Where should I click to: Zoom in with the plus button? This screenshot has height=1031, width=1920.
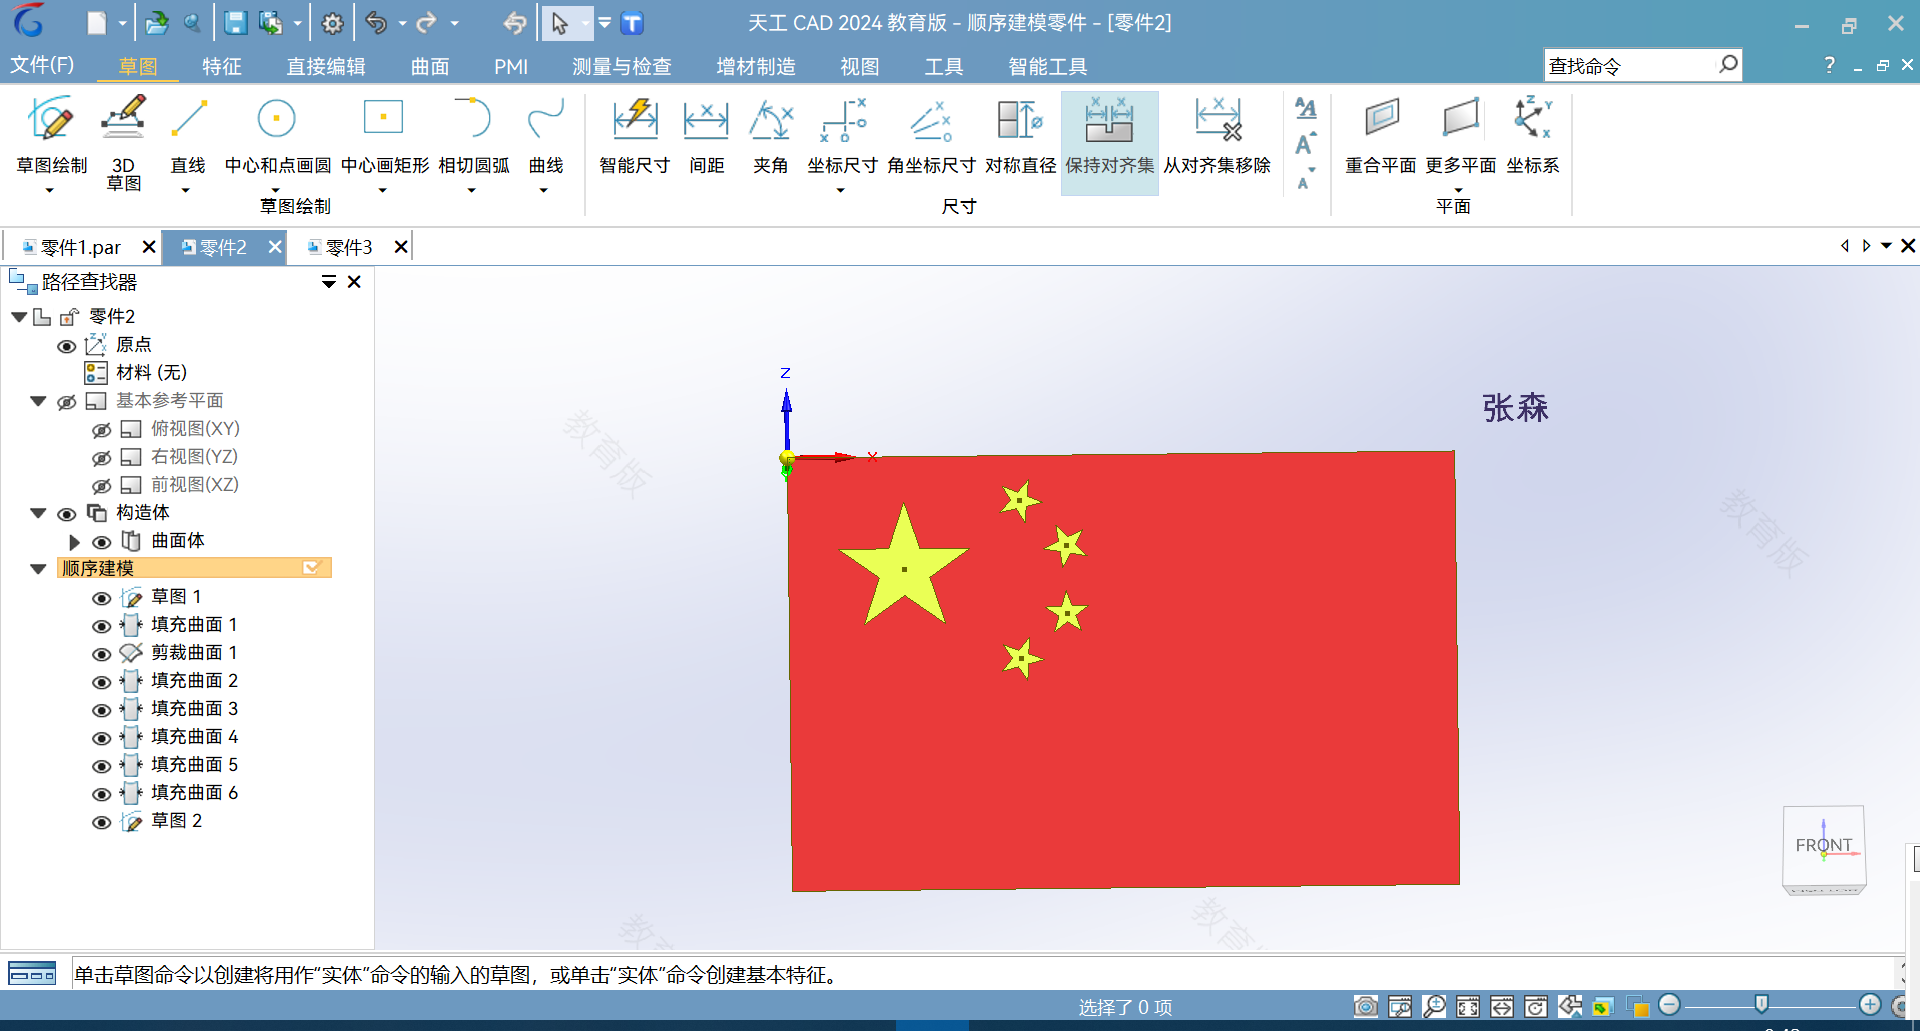(1870, 1005)
